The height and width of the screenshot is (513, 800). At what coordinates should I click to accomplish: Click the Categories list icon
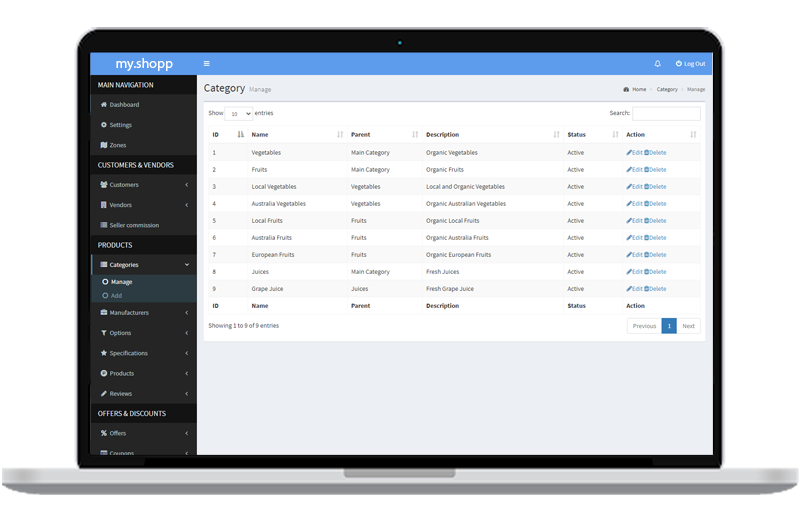(104, 265)
